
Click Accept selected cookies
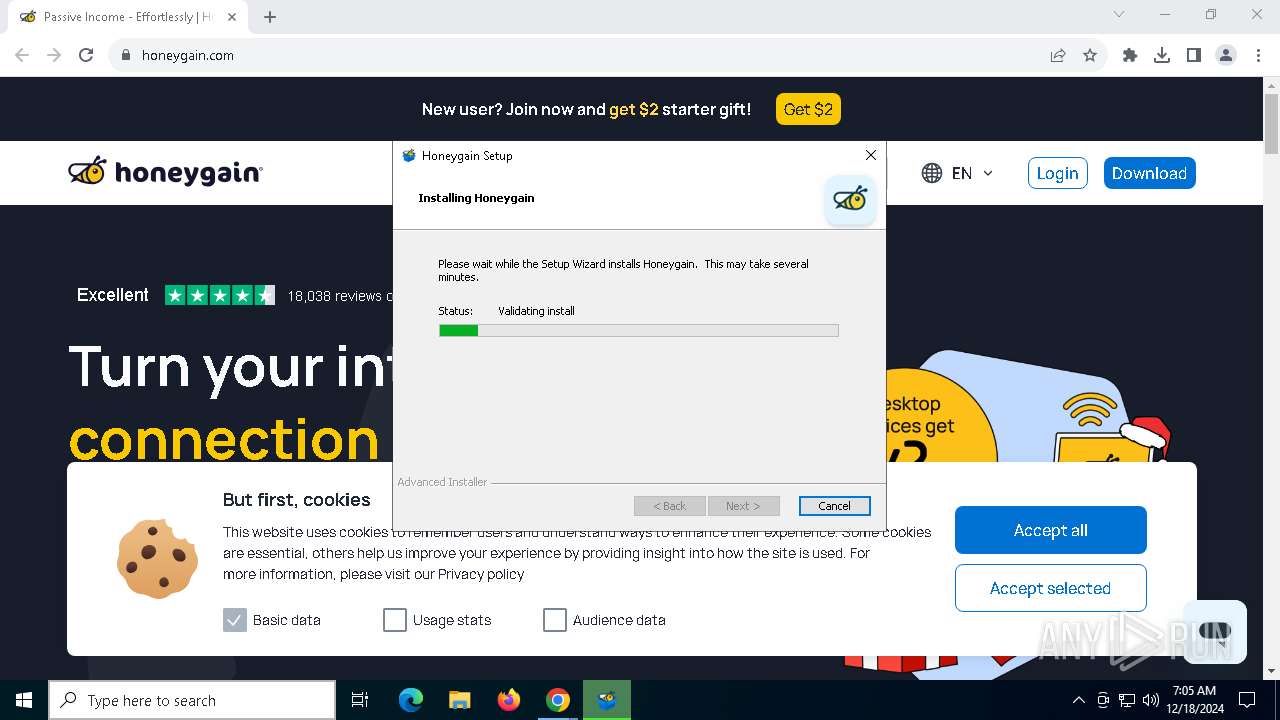point(1050,588)
